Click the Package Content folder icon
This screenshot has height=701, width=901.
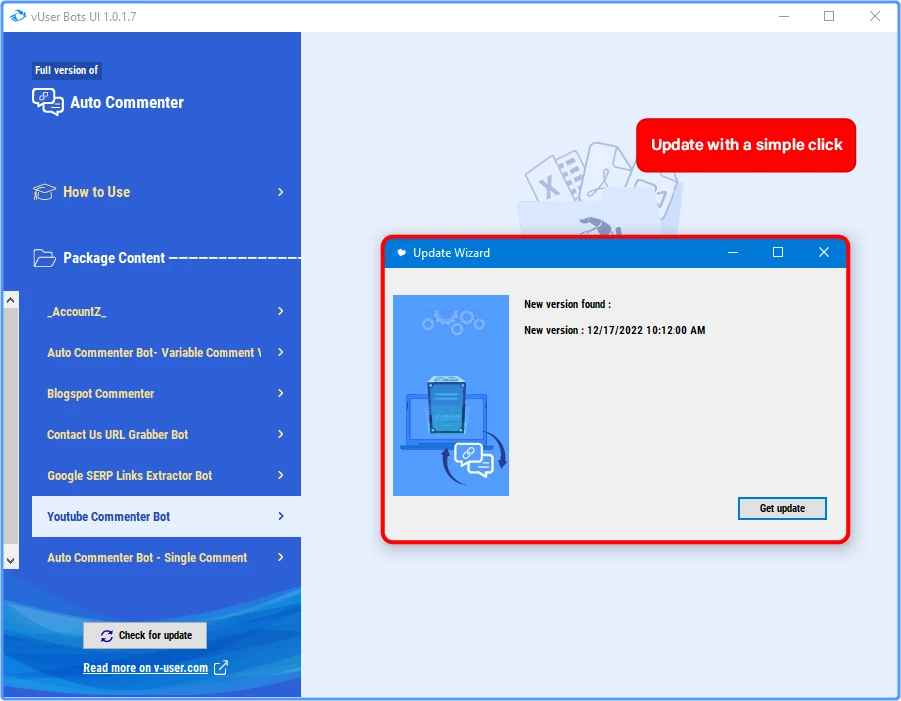point(44,259)
